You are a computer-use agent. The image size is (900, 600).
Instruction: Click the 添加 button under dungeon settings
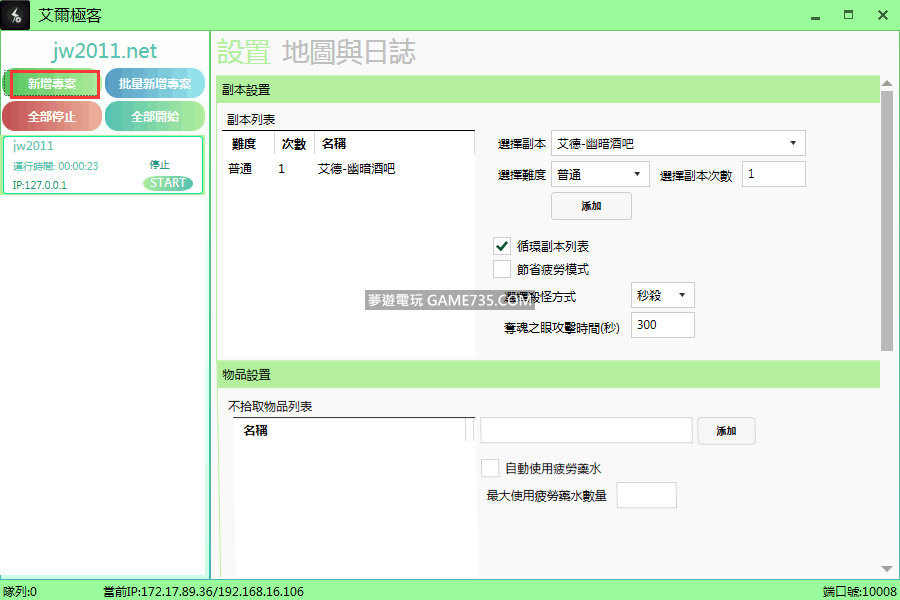tap(591, 206)
